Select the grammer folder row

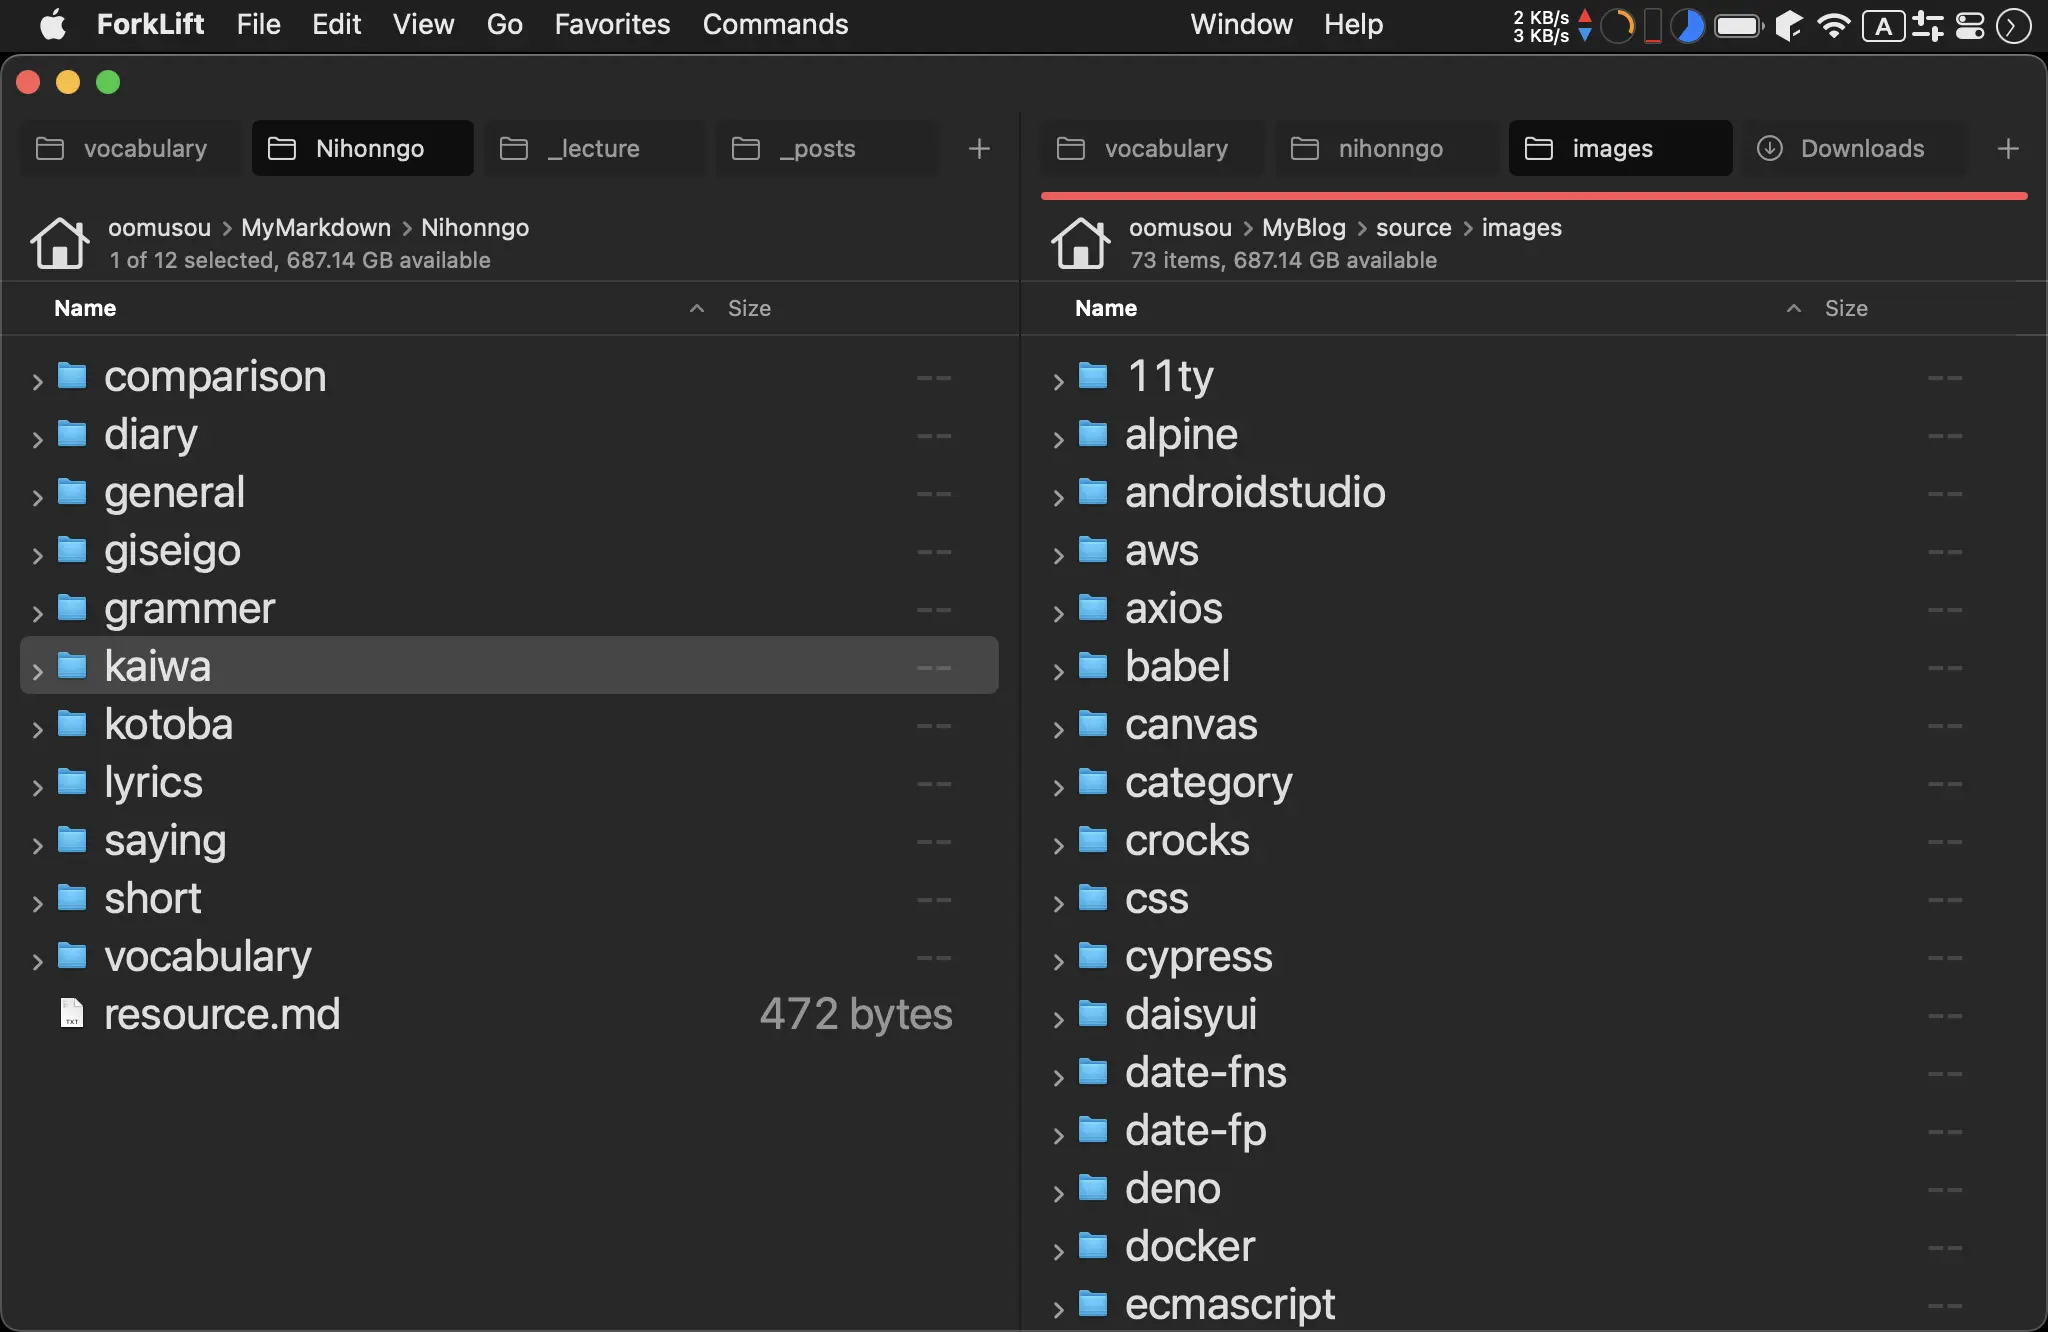pos(509,607)
